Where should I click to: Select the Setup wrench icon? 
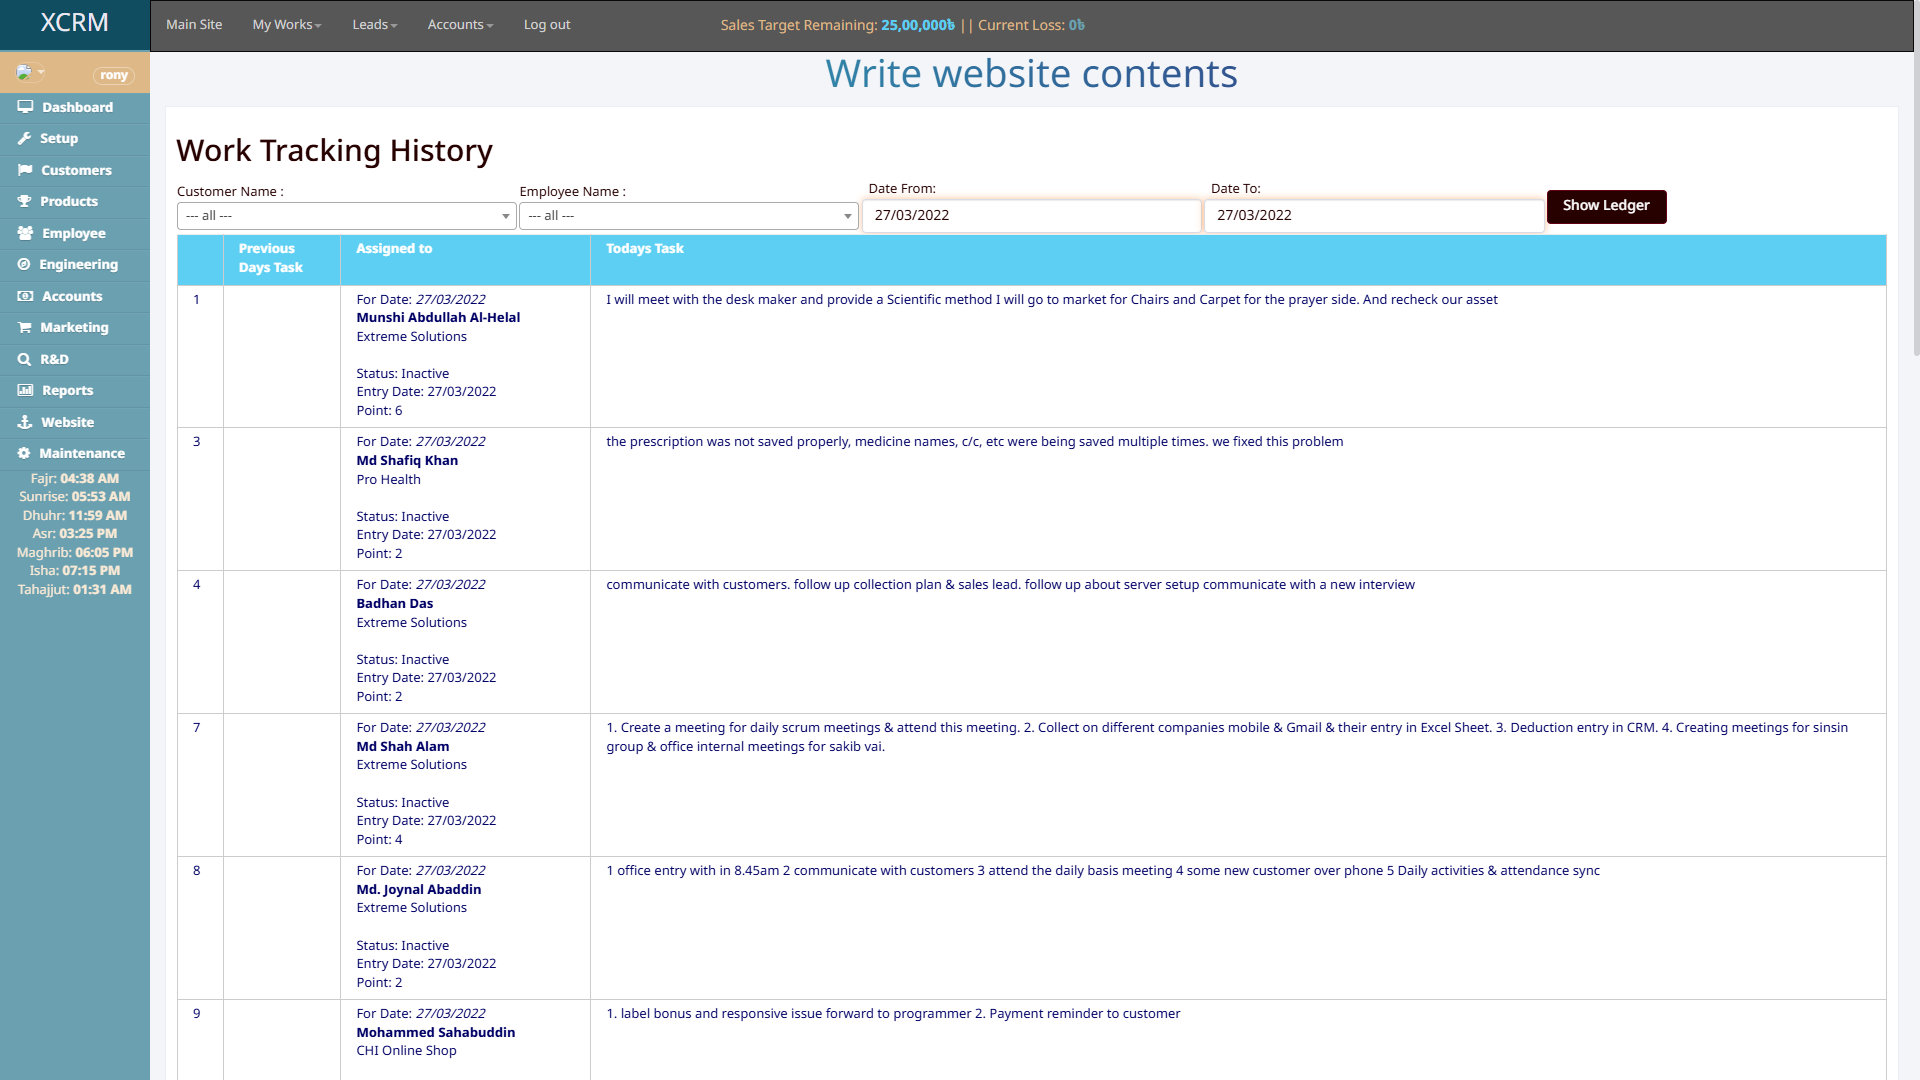(27, 138)
